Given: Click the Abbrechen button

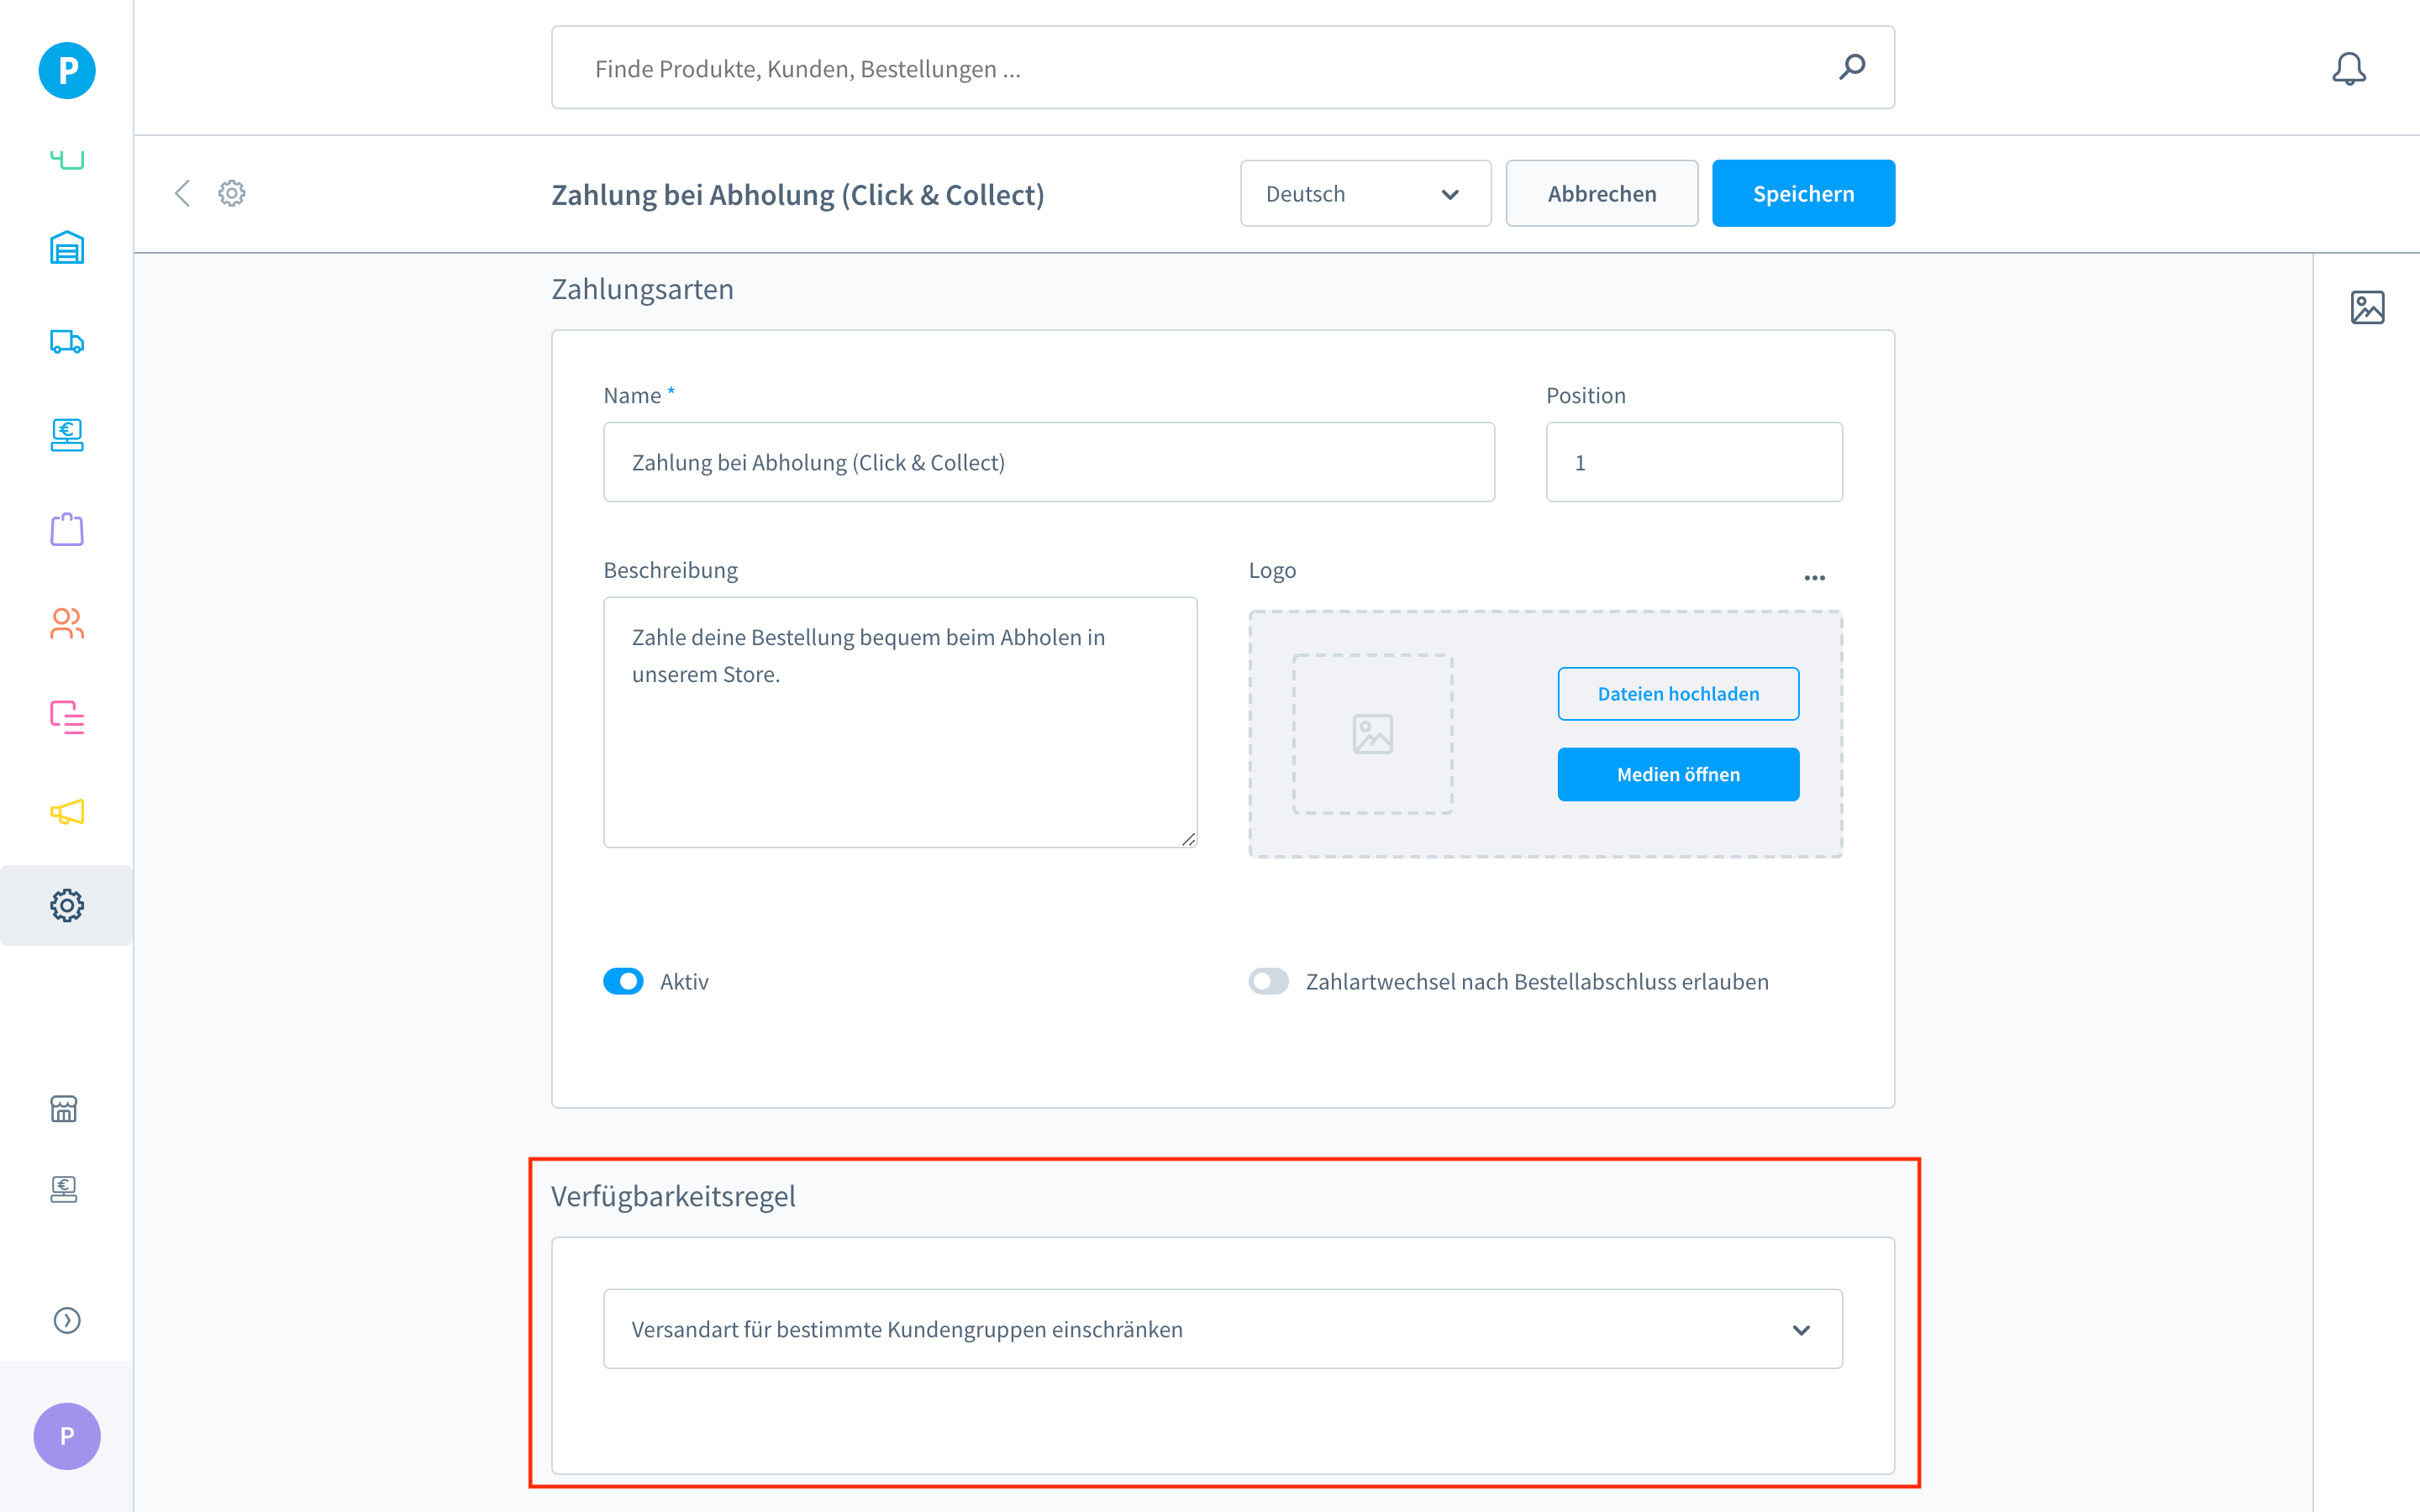Looking at the screenshot, I should click(1601, 194).
